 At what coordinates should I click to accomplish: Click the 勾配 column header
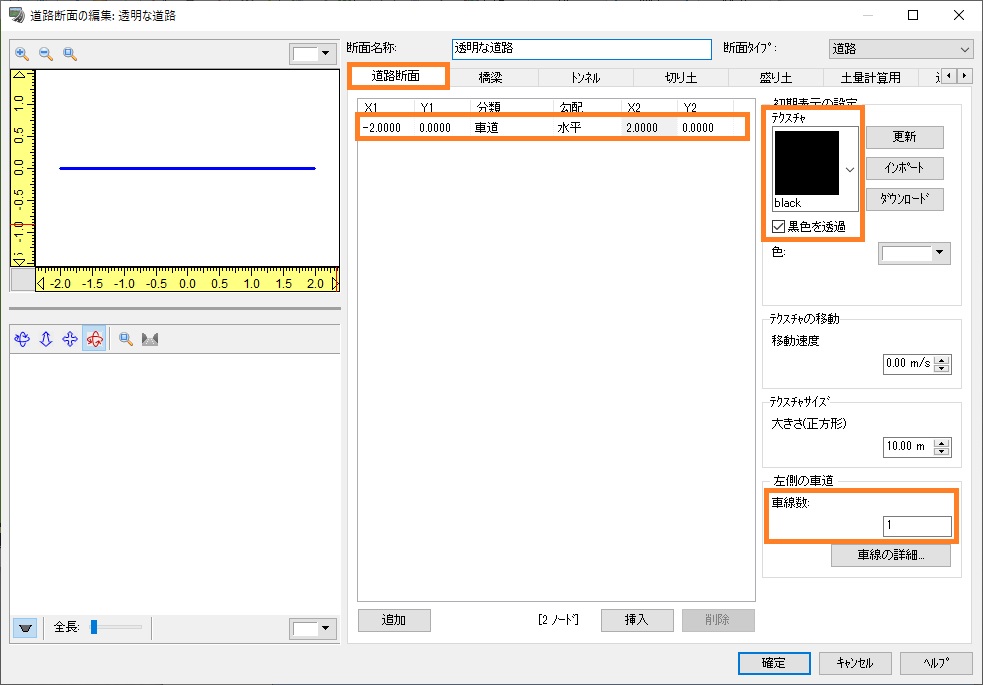click(x=587, y=107)
